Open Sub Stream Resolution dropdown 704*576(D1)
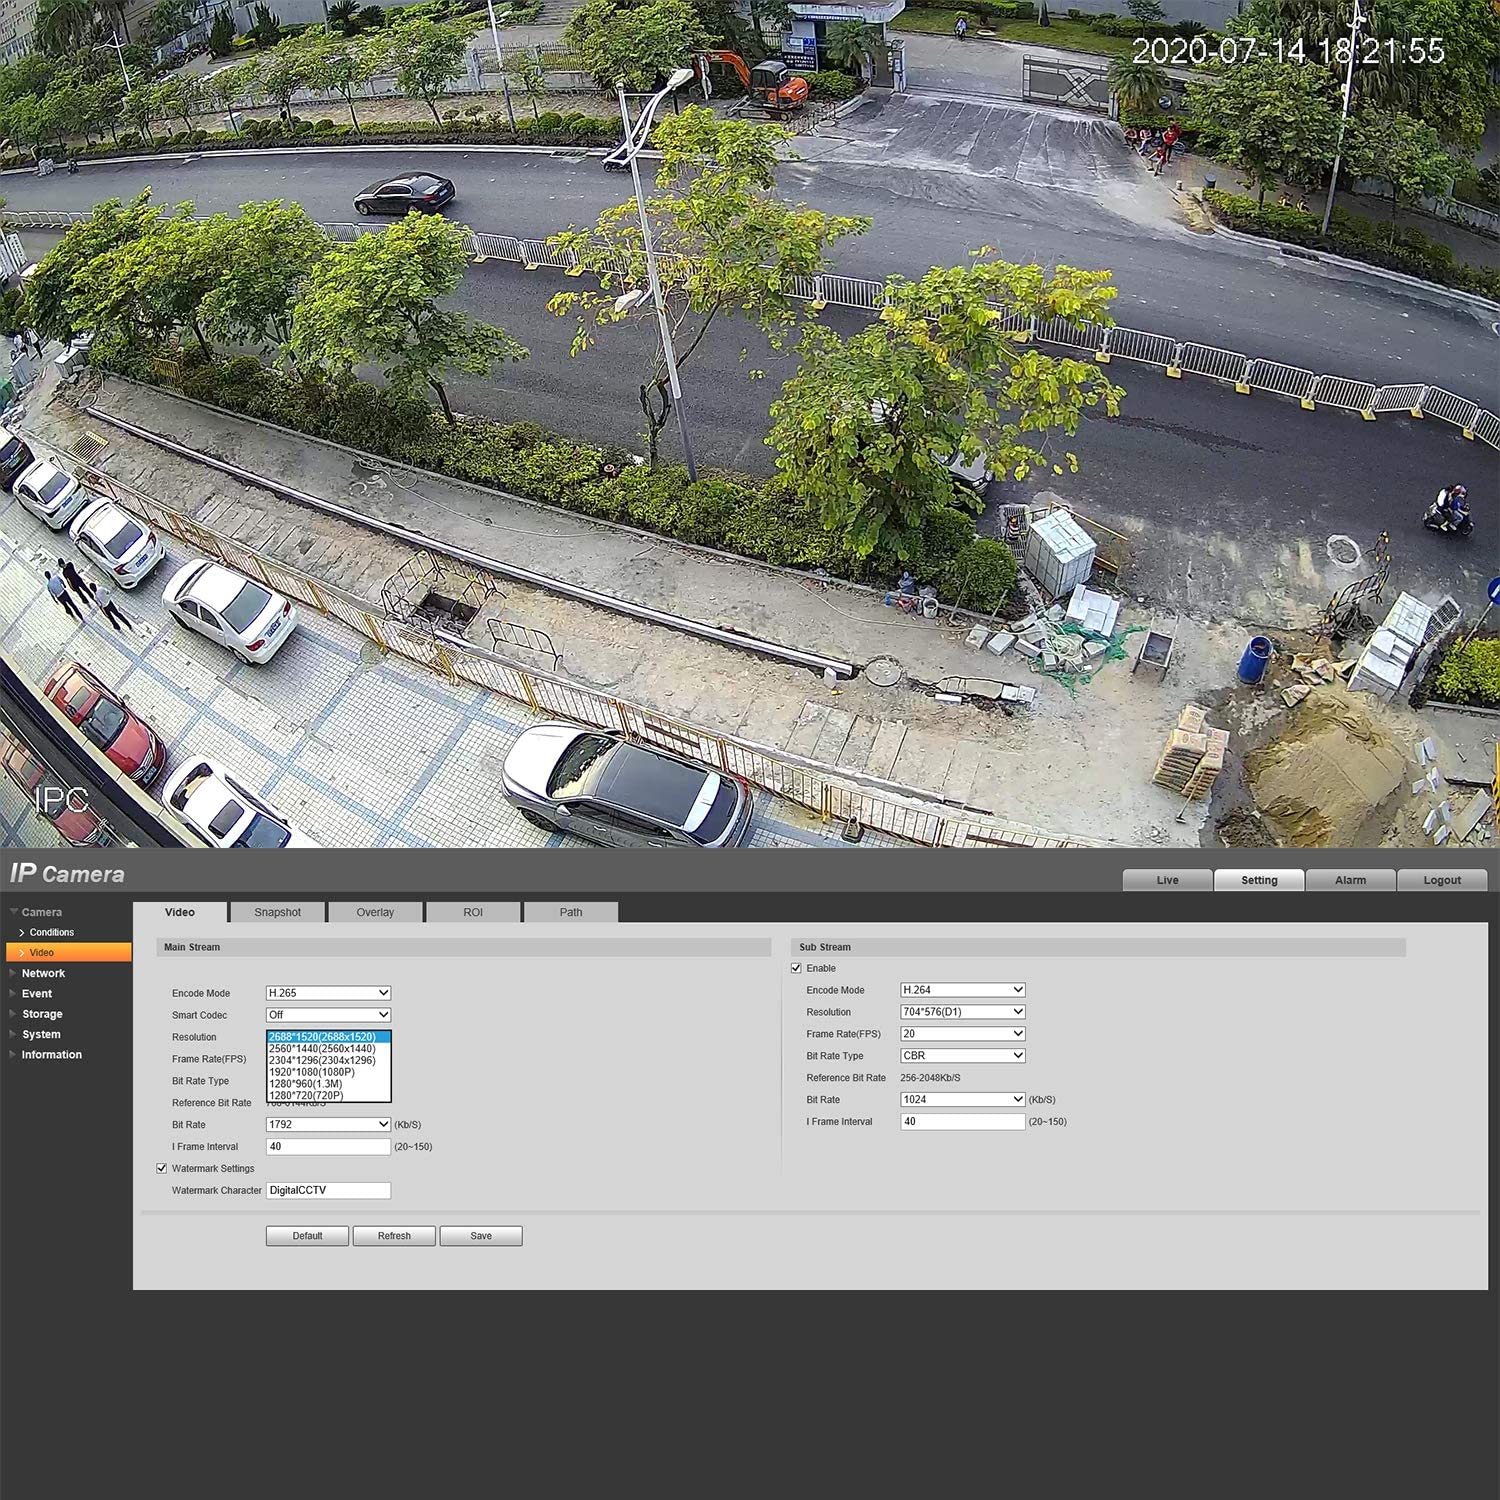Viewport: 1500px width, 1500px height. pyautogui.click(x=963, y=1012)
